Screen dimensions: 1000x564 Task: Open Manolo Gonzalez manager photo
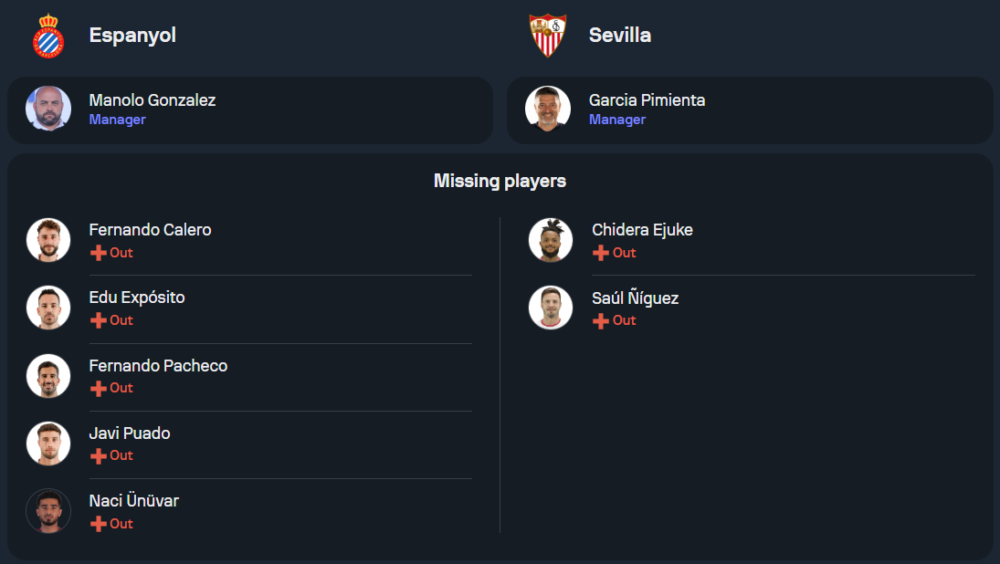click(x=48, y=109)
